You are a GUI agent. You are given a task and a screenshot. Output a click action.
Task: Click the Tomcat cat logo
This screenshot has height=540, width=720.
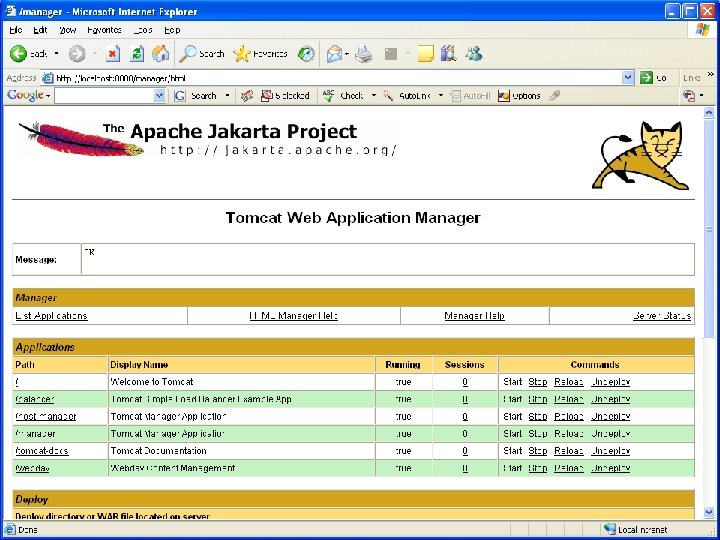click(x=641, y=155)
